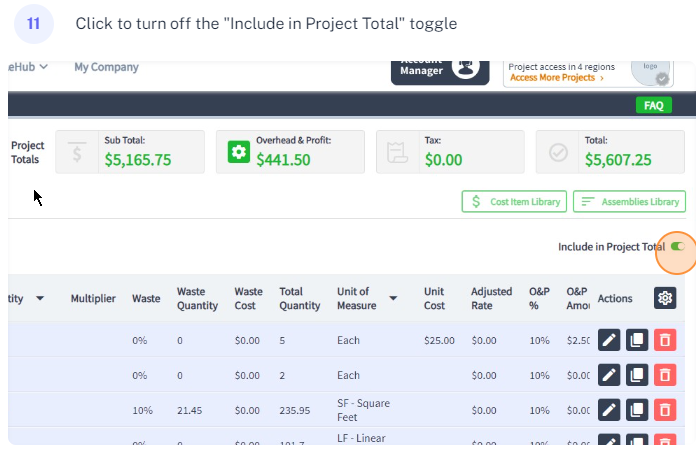
Task: Open the Cost Item Library
Action: coord(514,202)
